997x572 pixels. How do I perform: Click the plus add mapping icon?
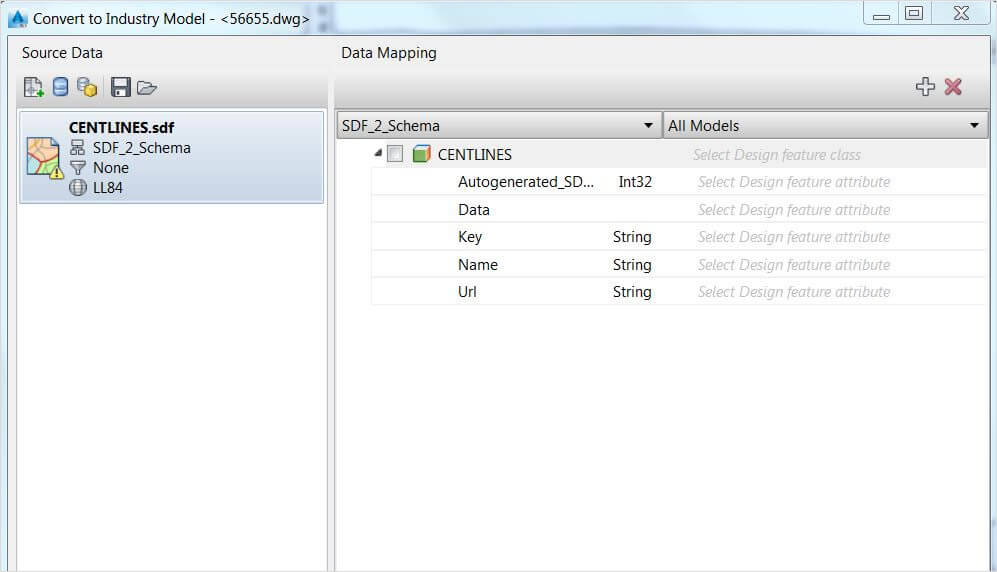click(x=925, y=87)
